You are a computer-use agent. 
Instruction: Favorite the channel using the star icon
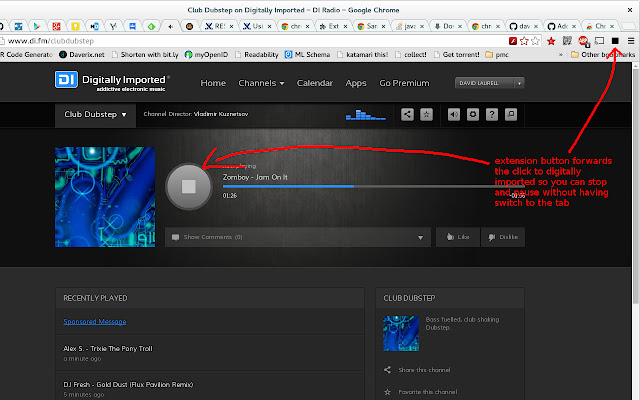click(426, 114)
